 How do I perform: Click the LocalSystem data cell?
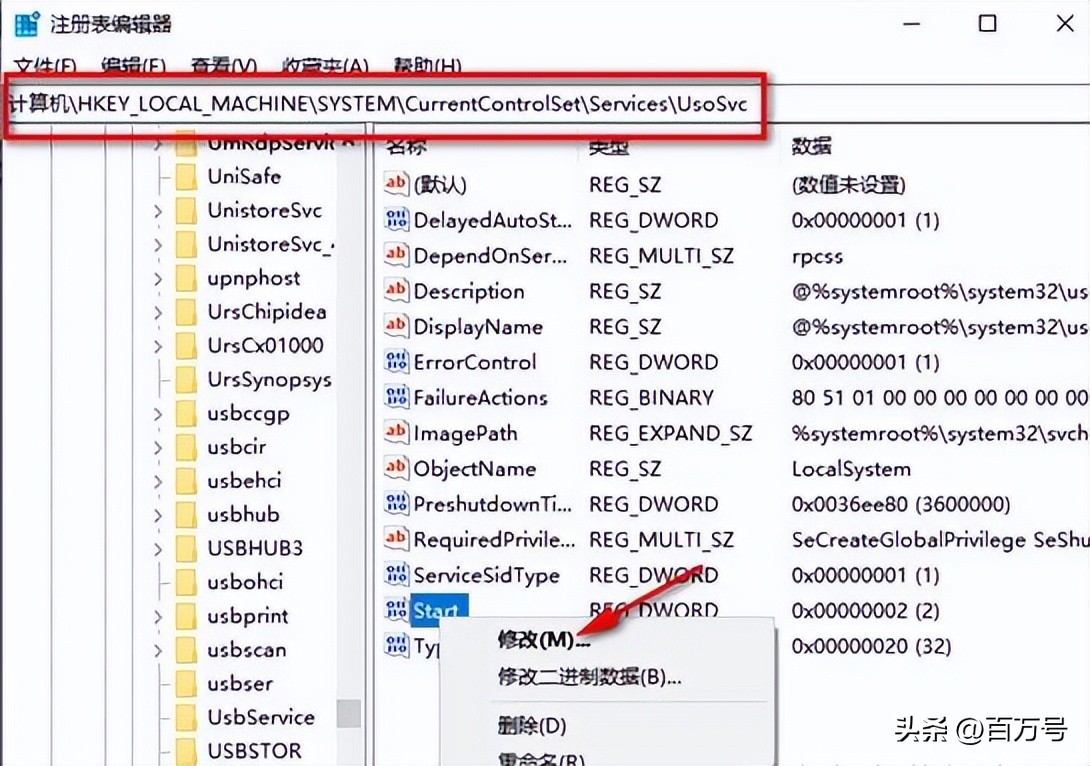(x=851, y=469)
